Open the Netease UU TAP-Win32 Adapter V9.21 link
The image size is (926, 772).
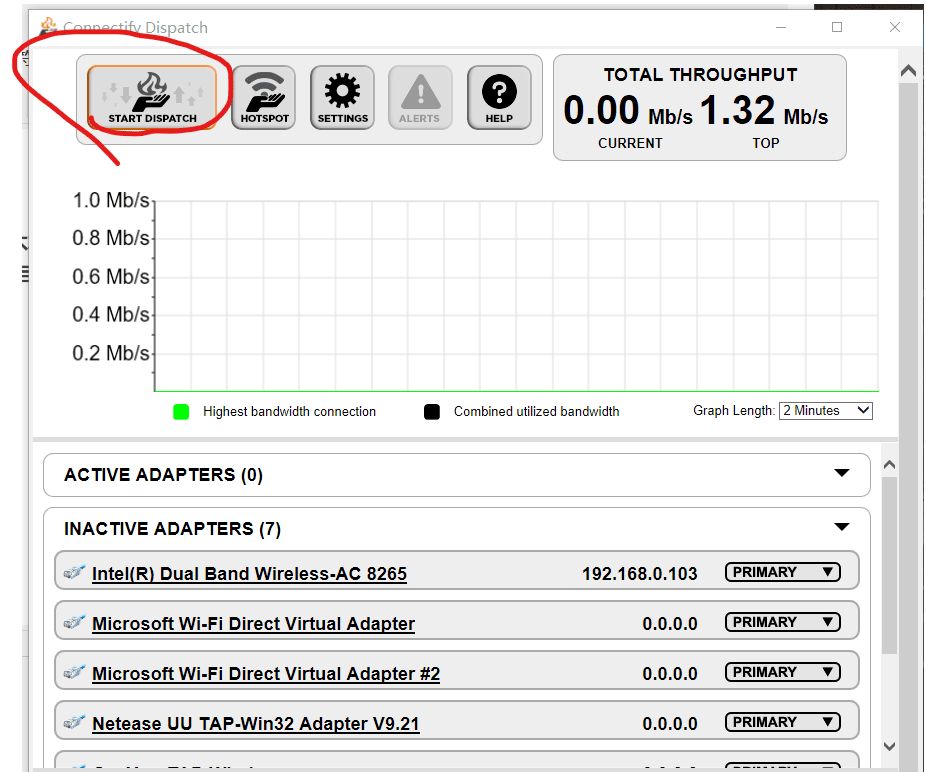point(256,724)
